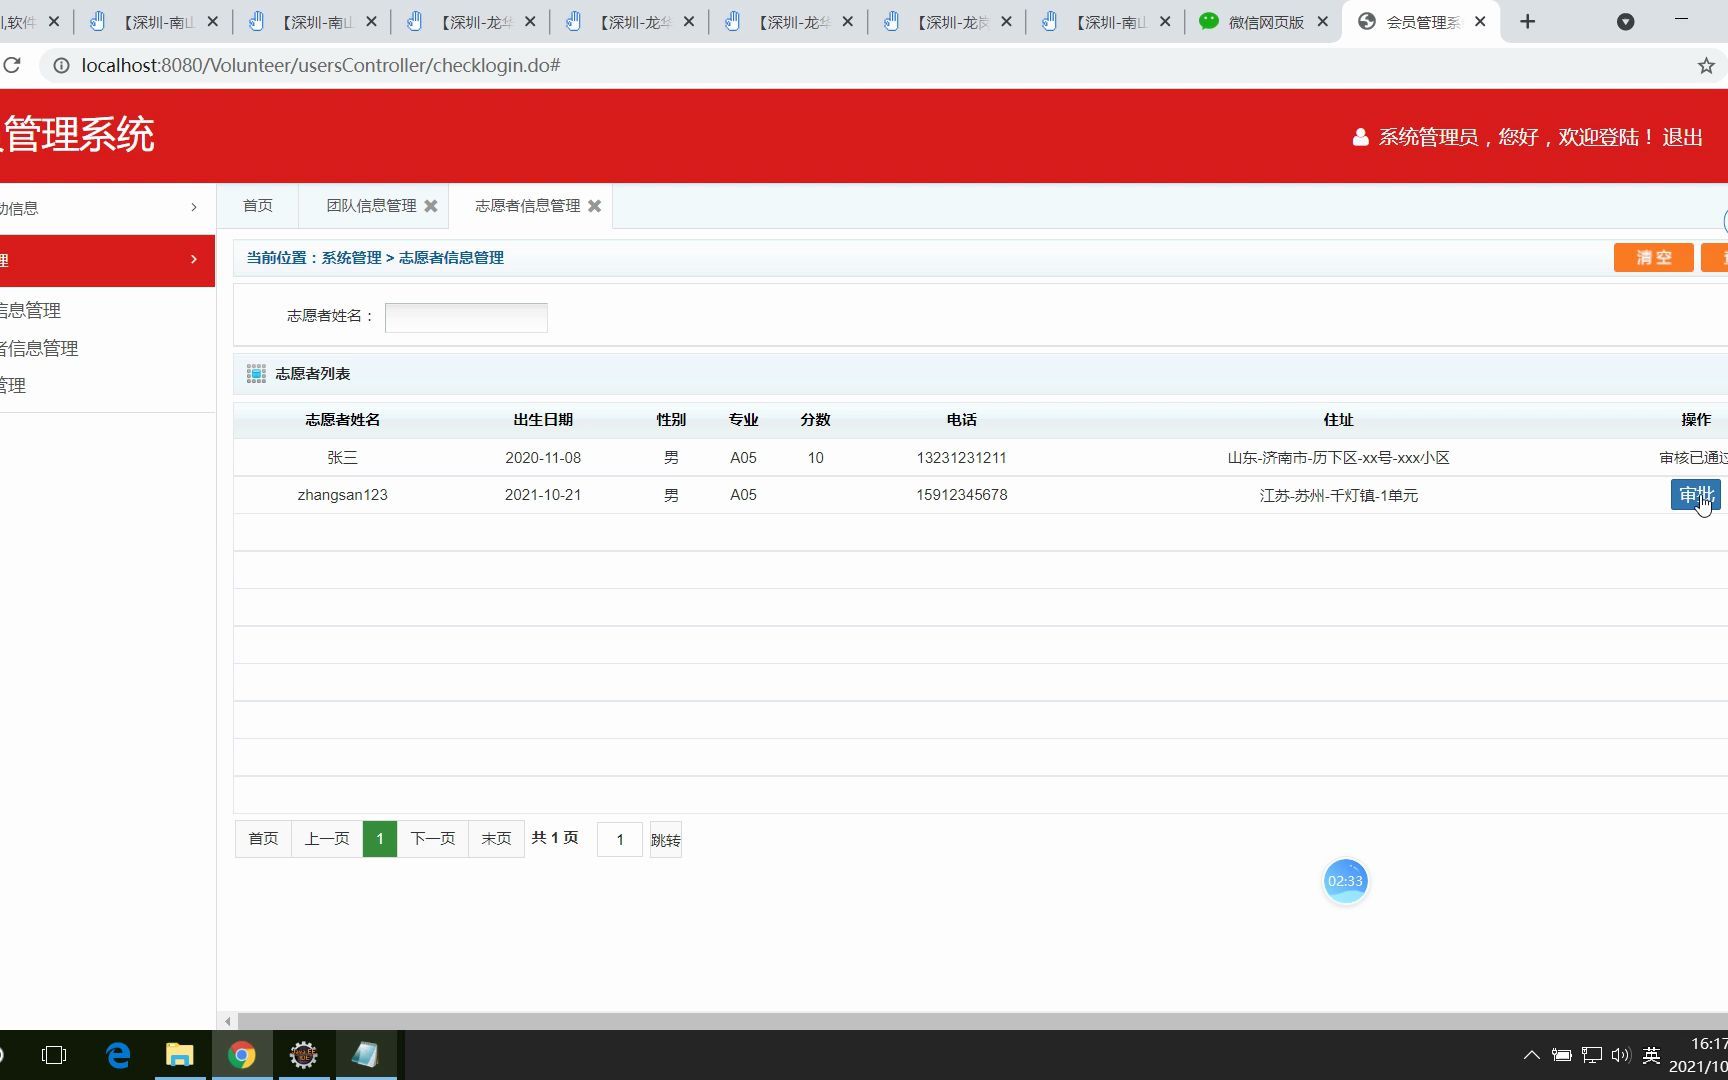Click the taskbar clock showing 16:17
The width and height of the screenshot is (1728, 1080).
coord(1708,1044)
